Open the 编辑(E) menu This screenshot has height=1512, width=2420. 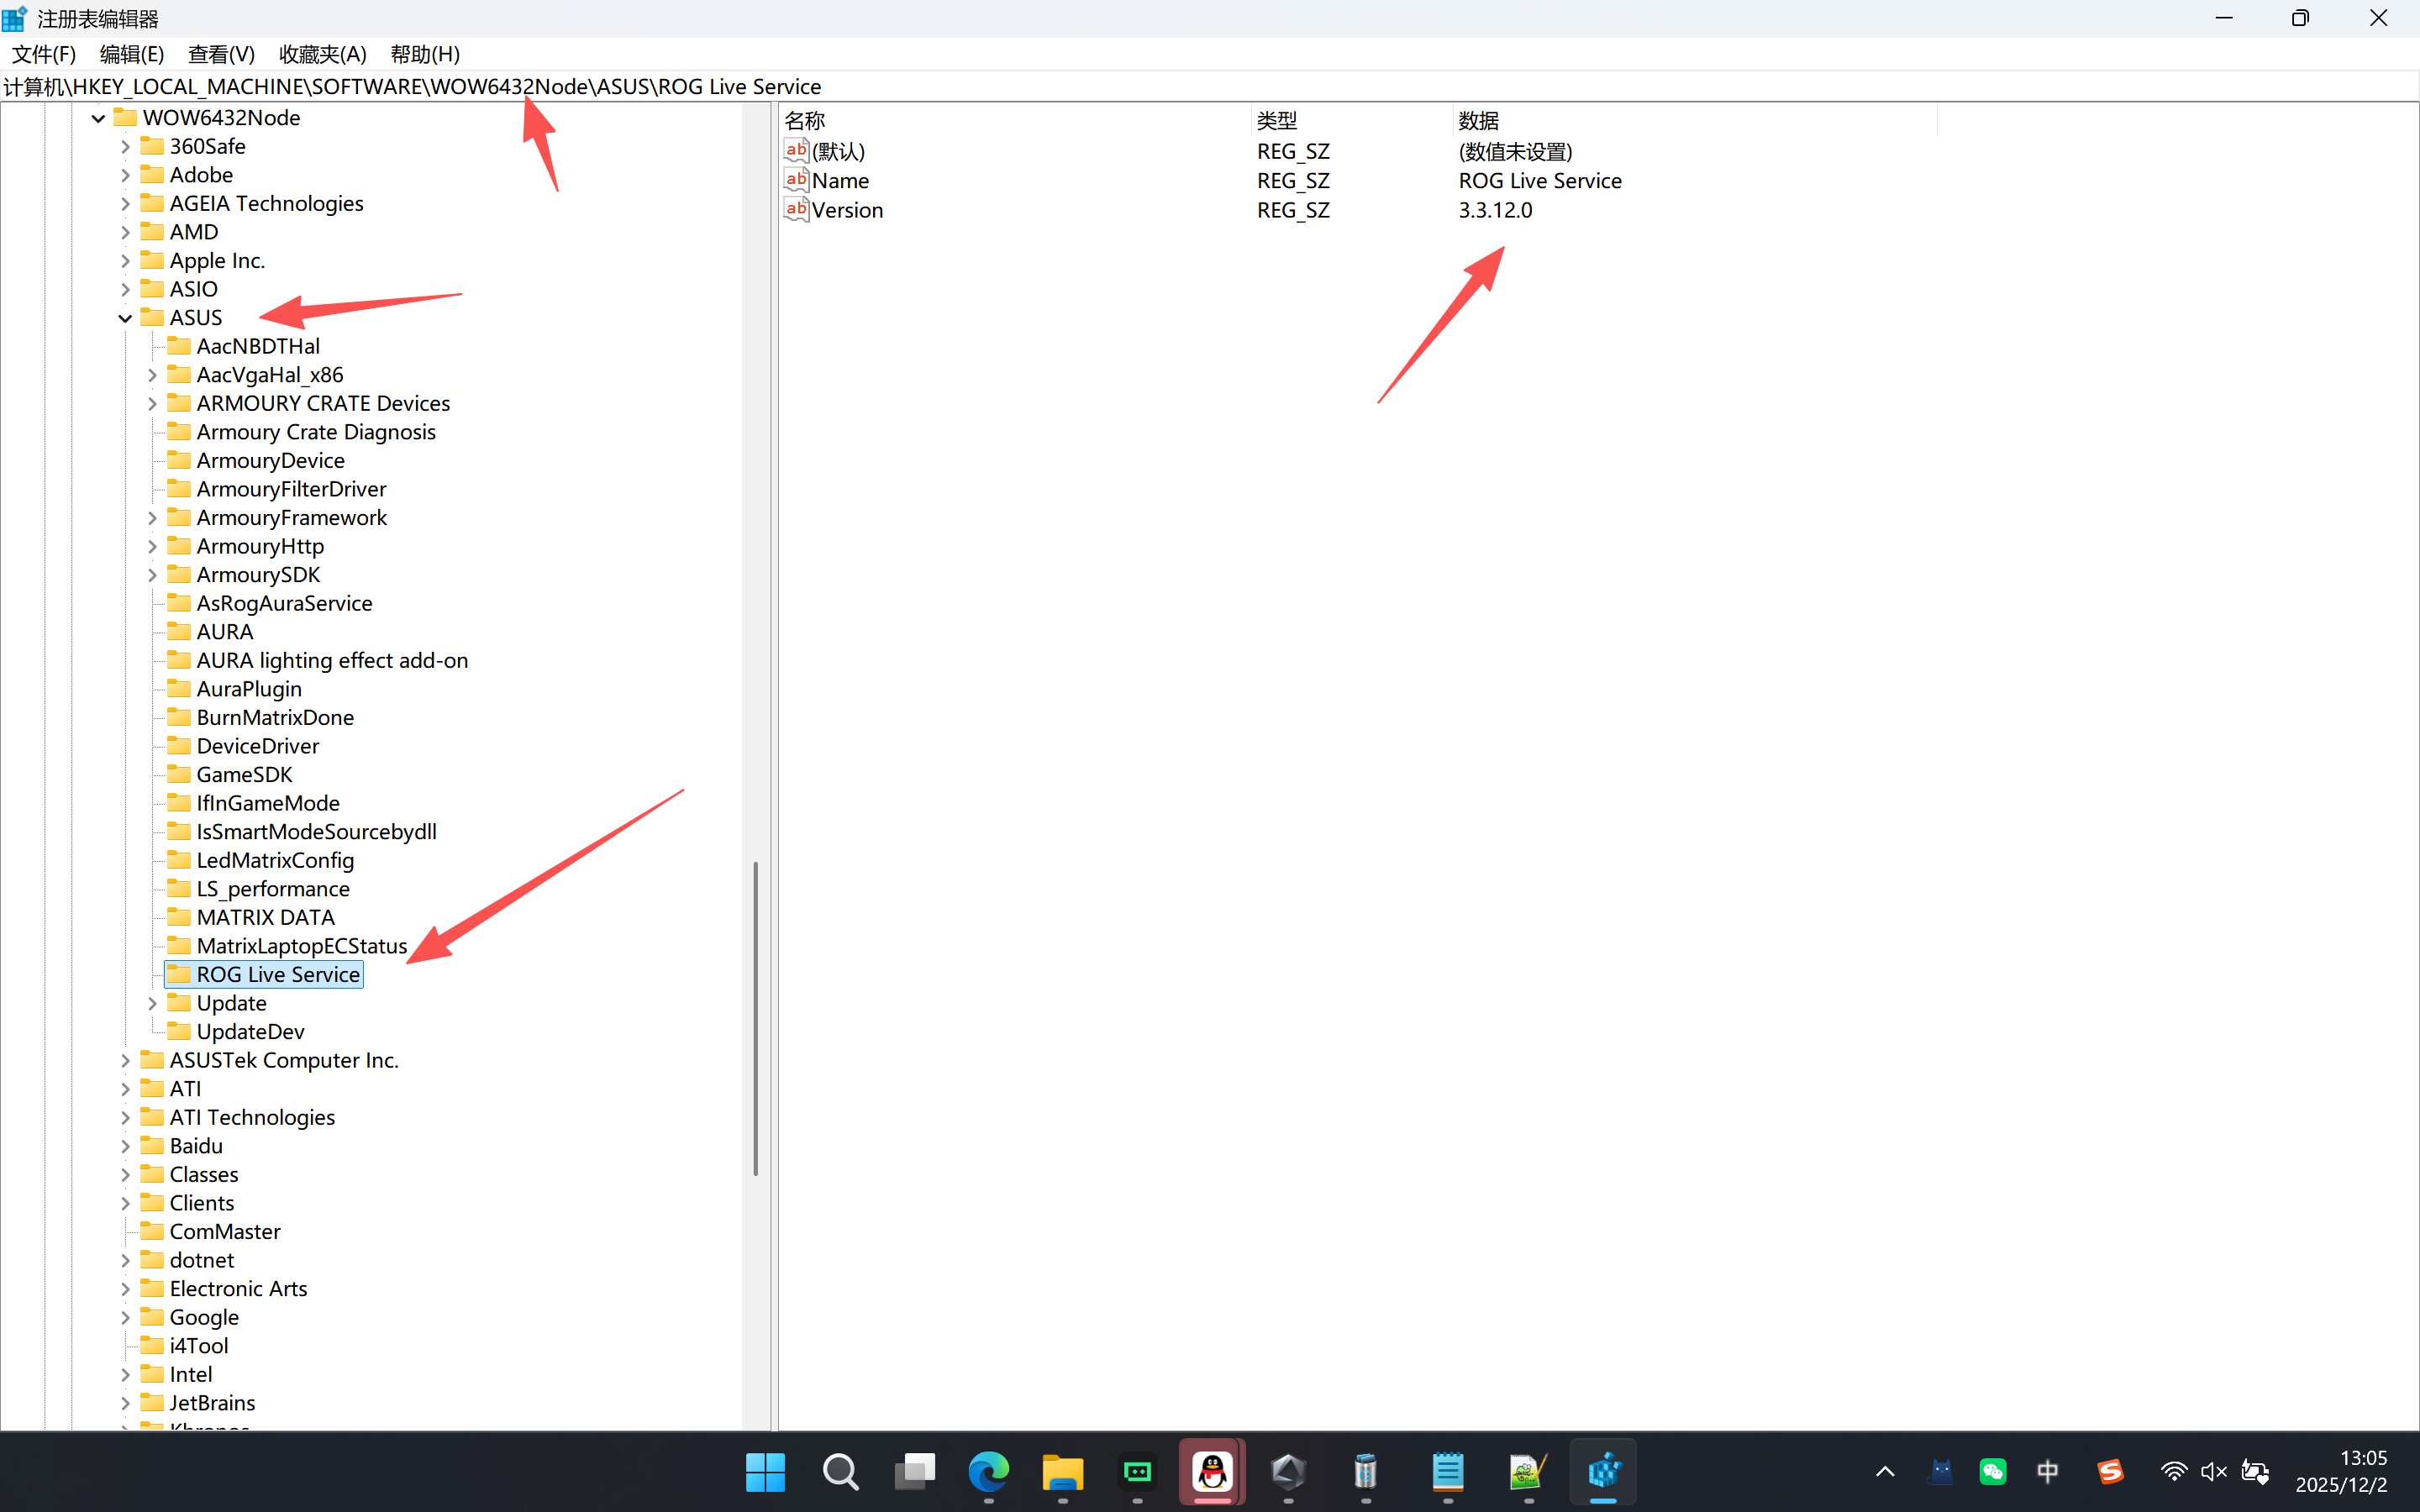coord(131,54)
